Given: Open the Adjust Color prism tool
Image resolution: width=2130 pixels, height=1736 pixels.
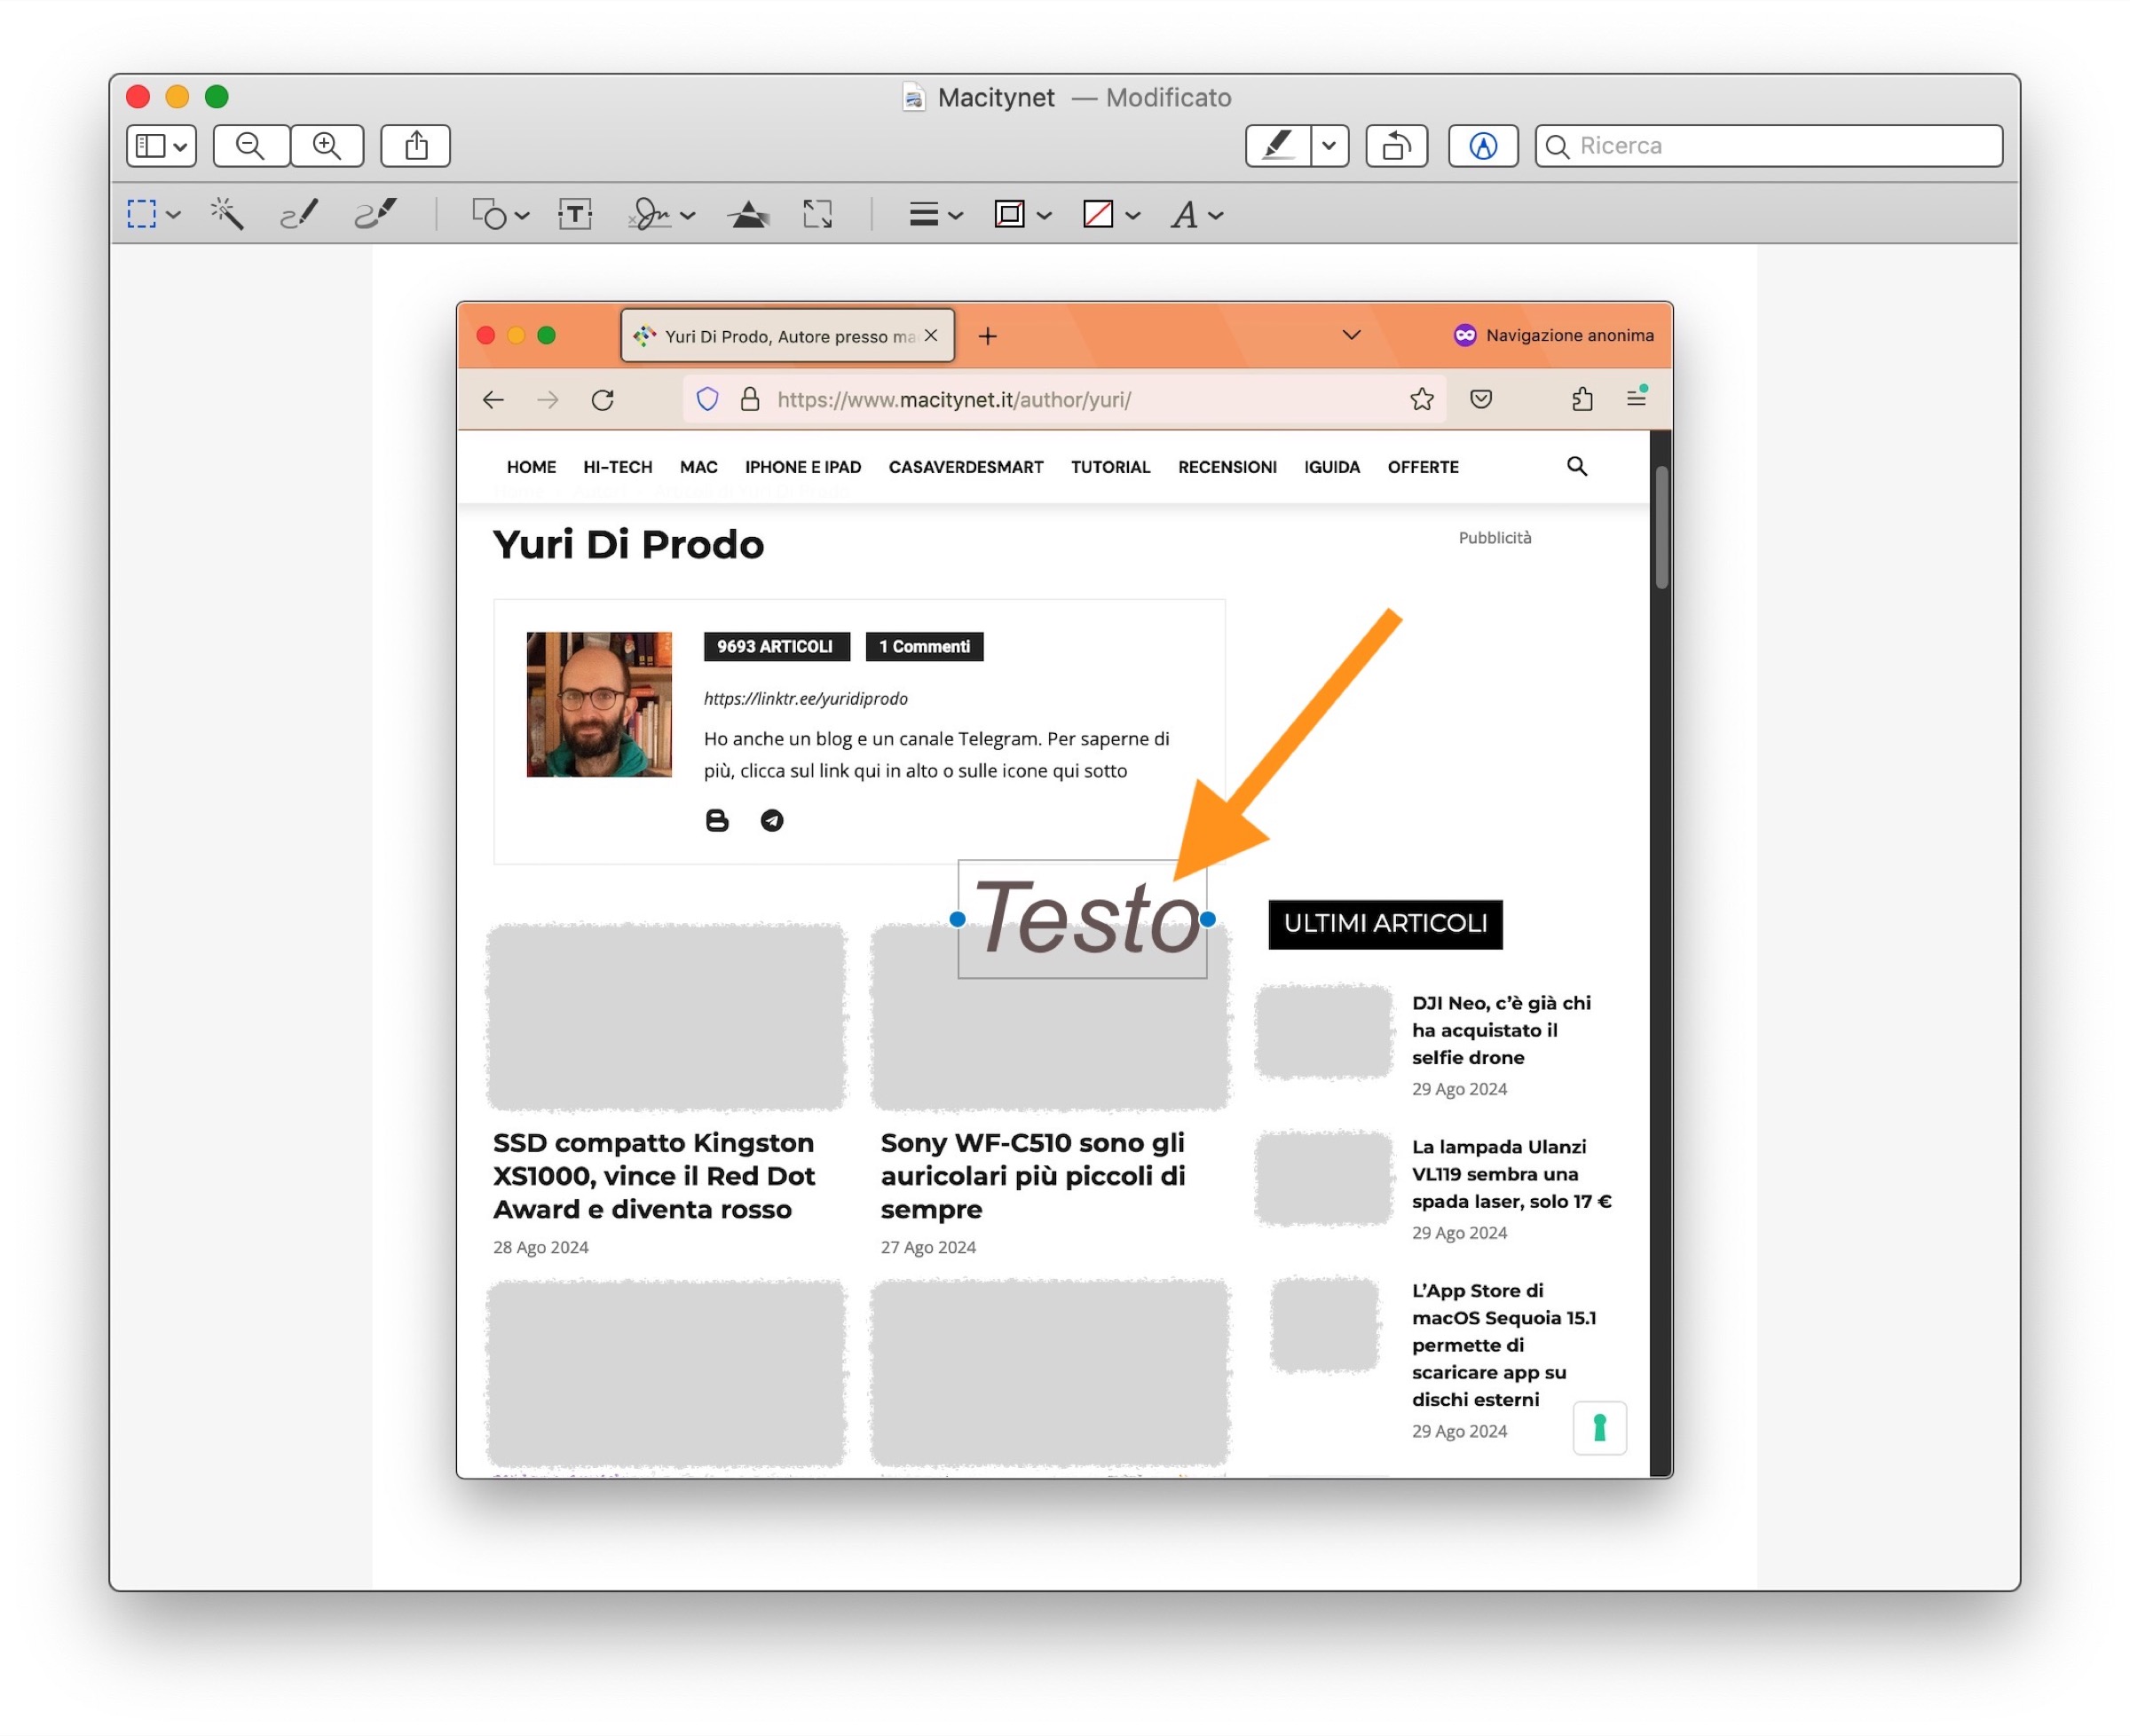Looking at the screenshot, I should point(748,214).
